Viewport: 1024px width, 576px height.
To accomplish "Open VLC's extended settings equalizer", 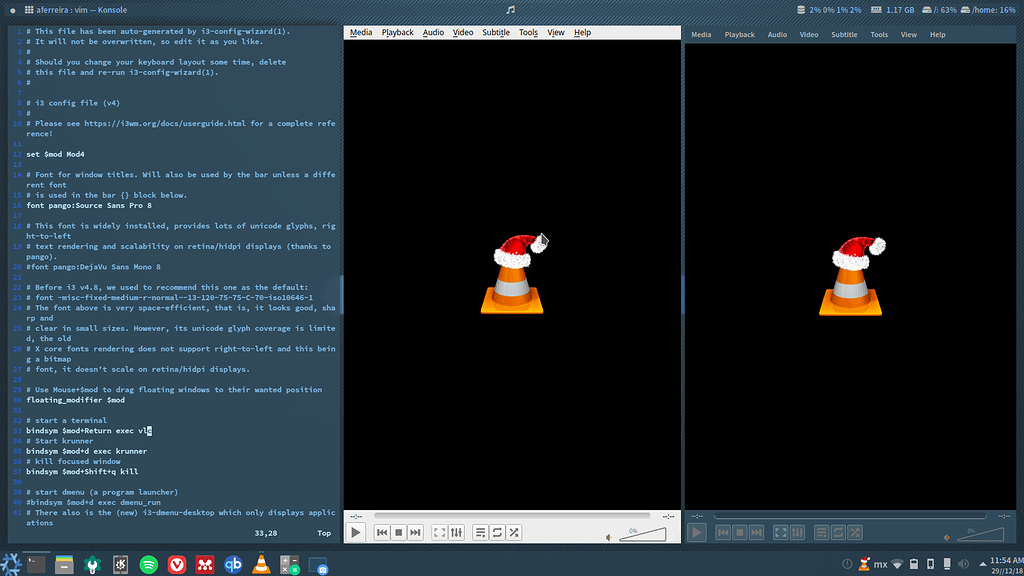I will coord(456,532).
